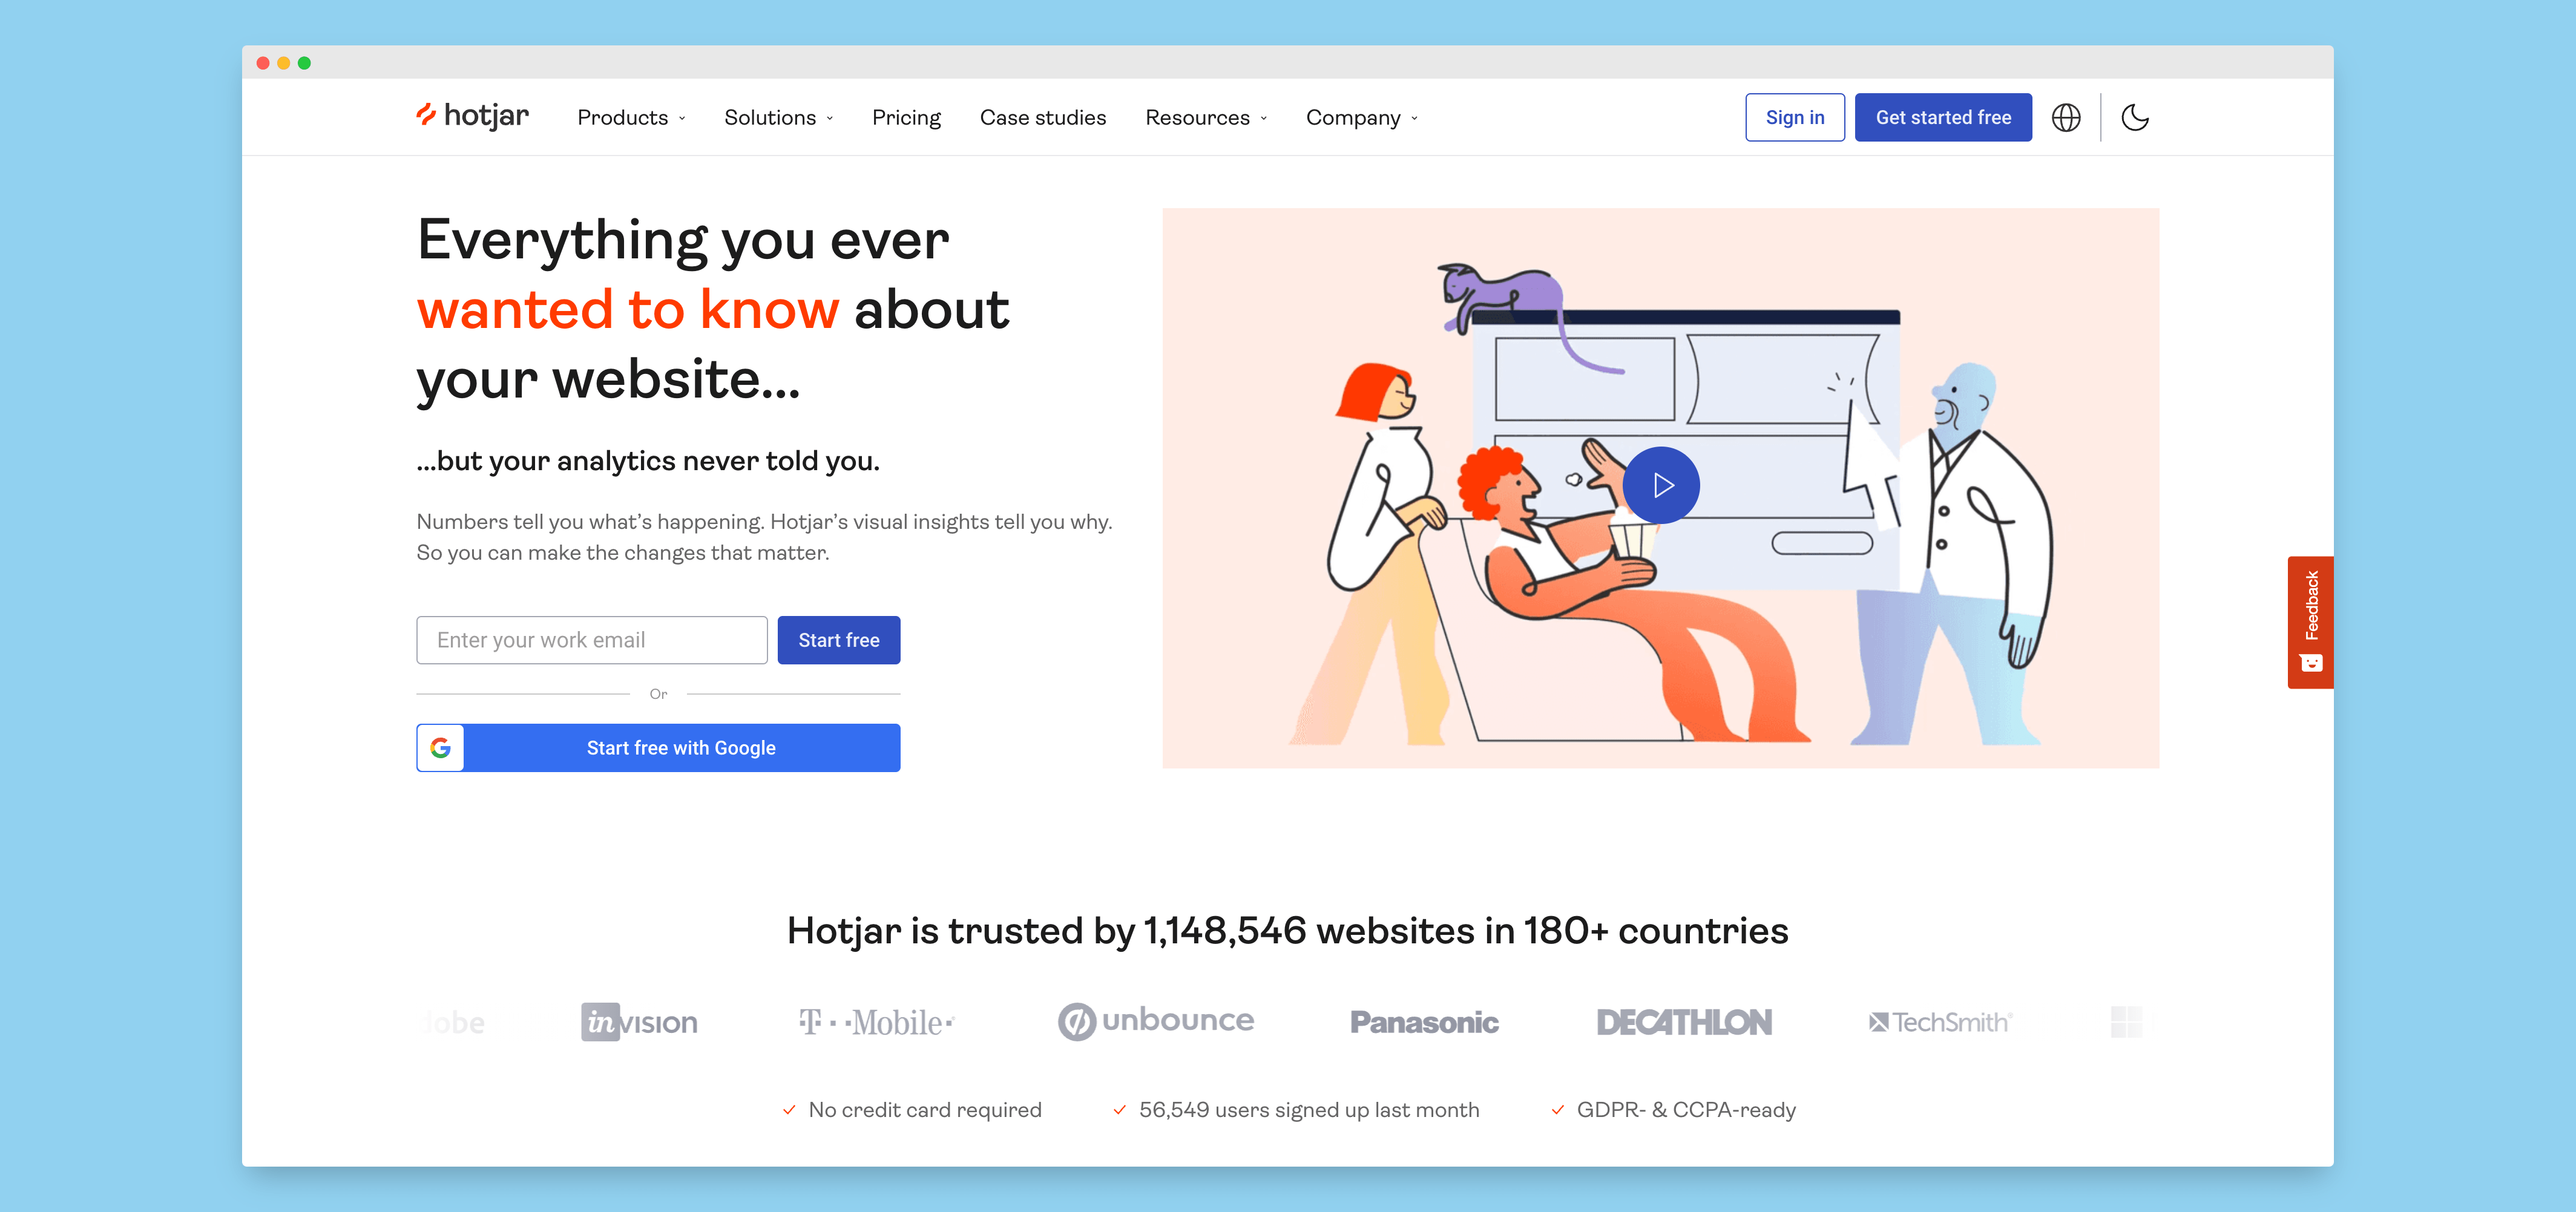Click the T-Mobile logo
This screenshot has height=1212, width=2576.
pos(877,1022)
